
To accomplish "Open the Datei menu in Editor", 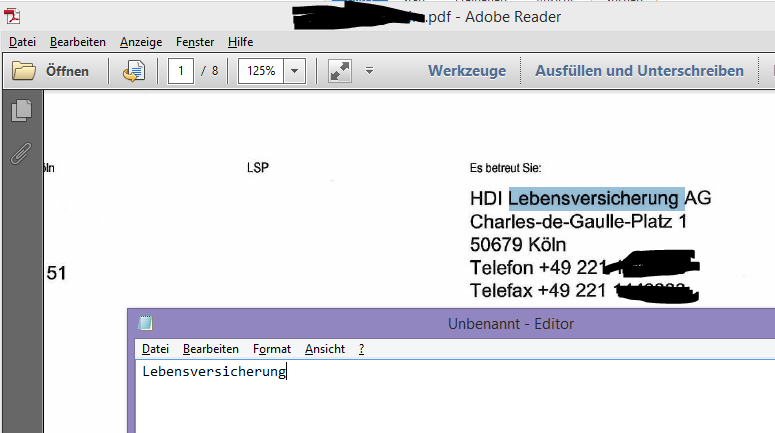I will tap(155, 349).
